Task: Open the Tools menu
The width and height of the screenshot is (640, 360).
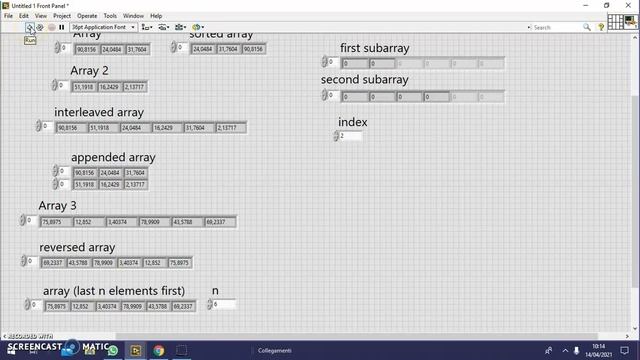Action: click(x=110, y=16)
